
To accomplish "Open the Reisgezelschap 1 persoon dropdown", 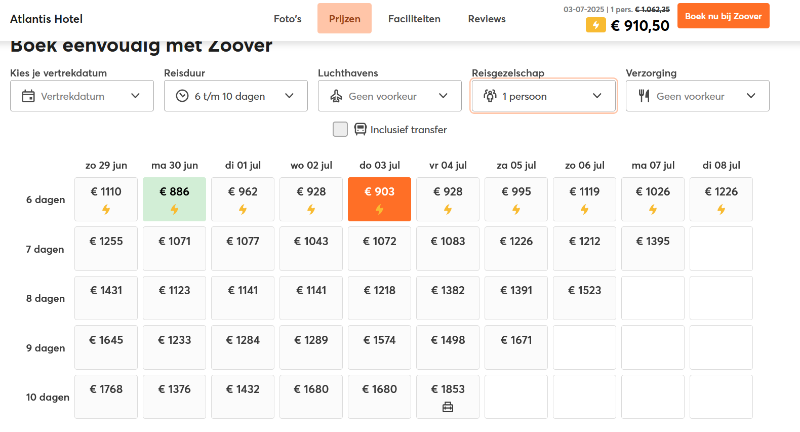I will 544,96.
